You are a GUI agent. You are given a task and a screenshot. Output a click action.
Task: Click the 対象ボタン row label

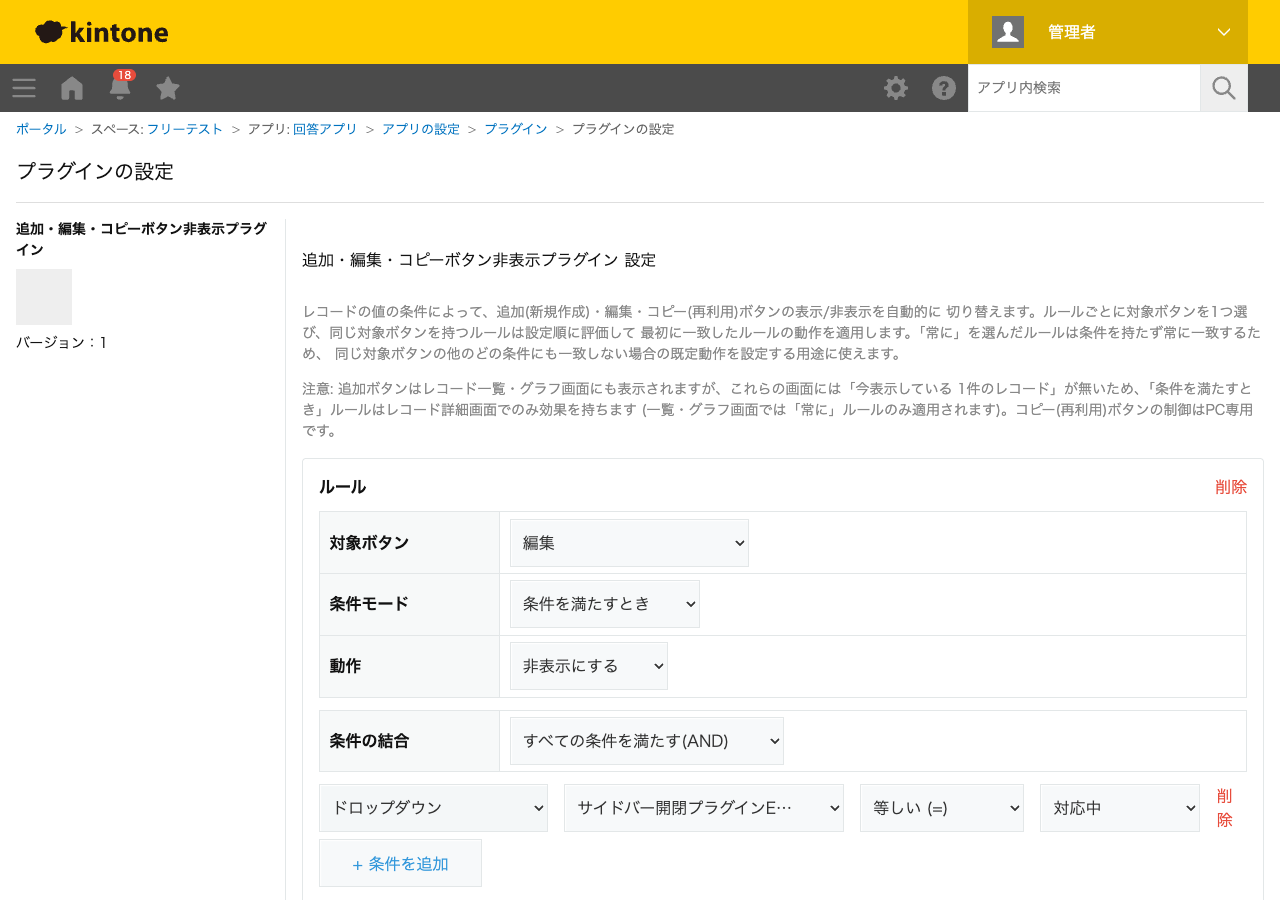pyautogui.click(x=369, y=543)
